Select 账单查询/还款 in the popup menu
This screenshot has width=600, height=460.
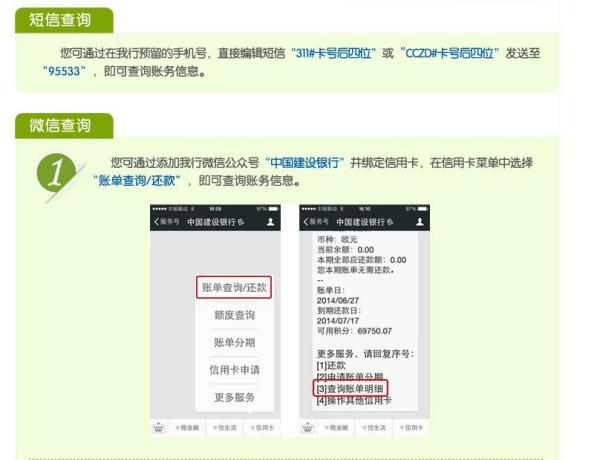[234, 287]
